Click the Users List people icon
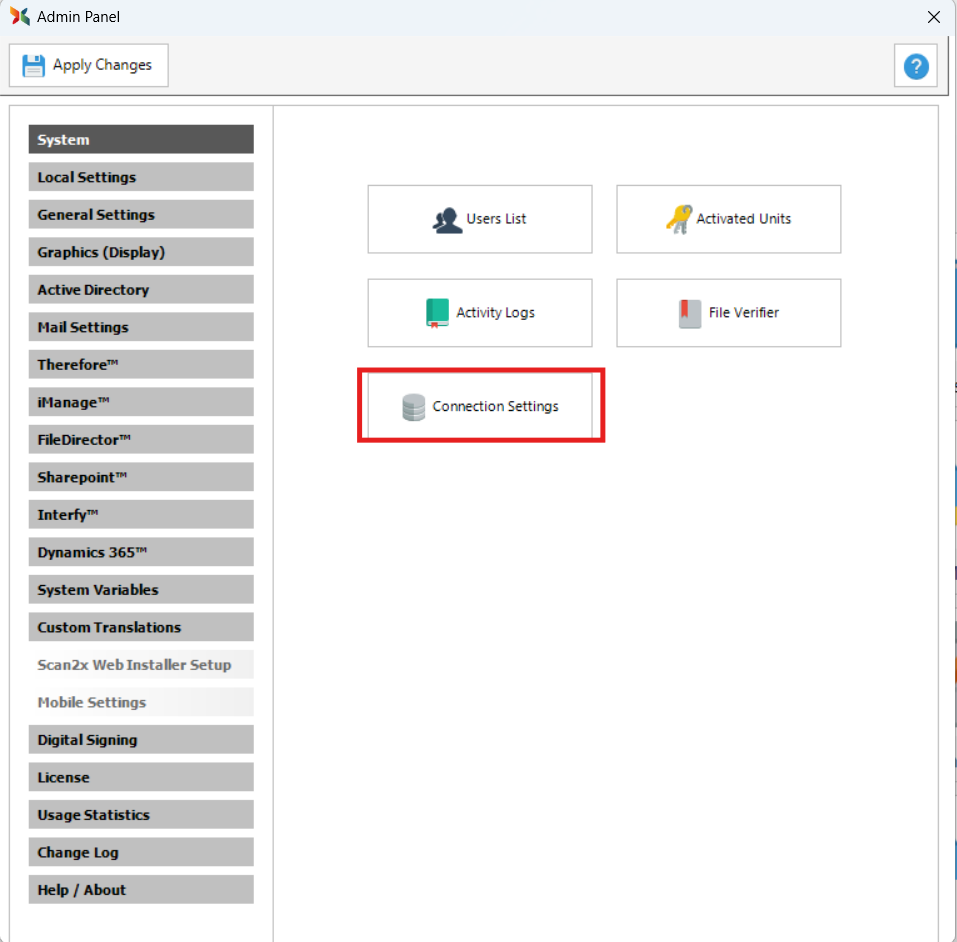The width and height of the screenshot is (957, 942). pos(447,220)
